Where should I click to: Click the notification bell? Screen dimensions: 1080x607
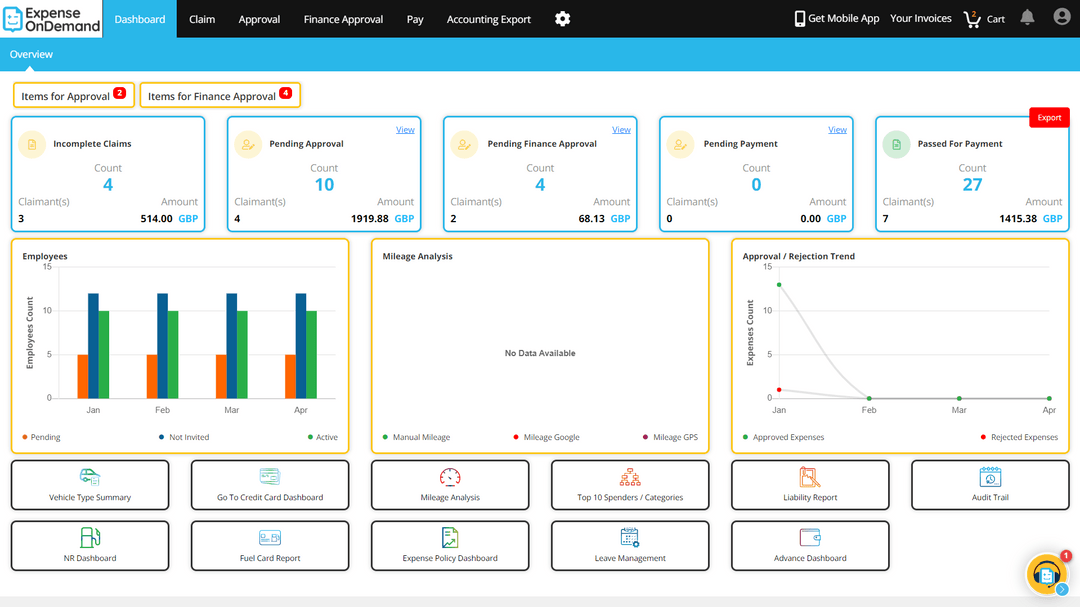(x=1027, y=17)
